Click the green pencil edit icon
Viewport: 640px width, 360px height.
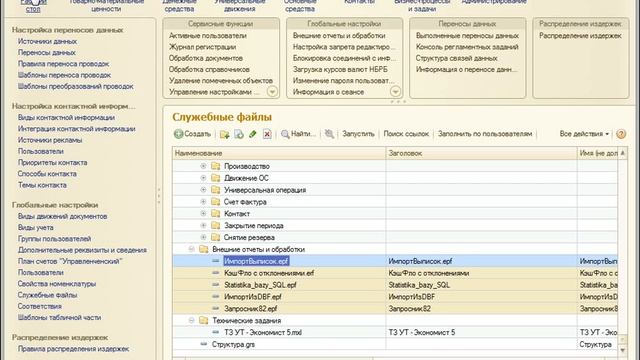click(253, 134)
